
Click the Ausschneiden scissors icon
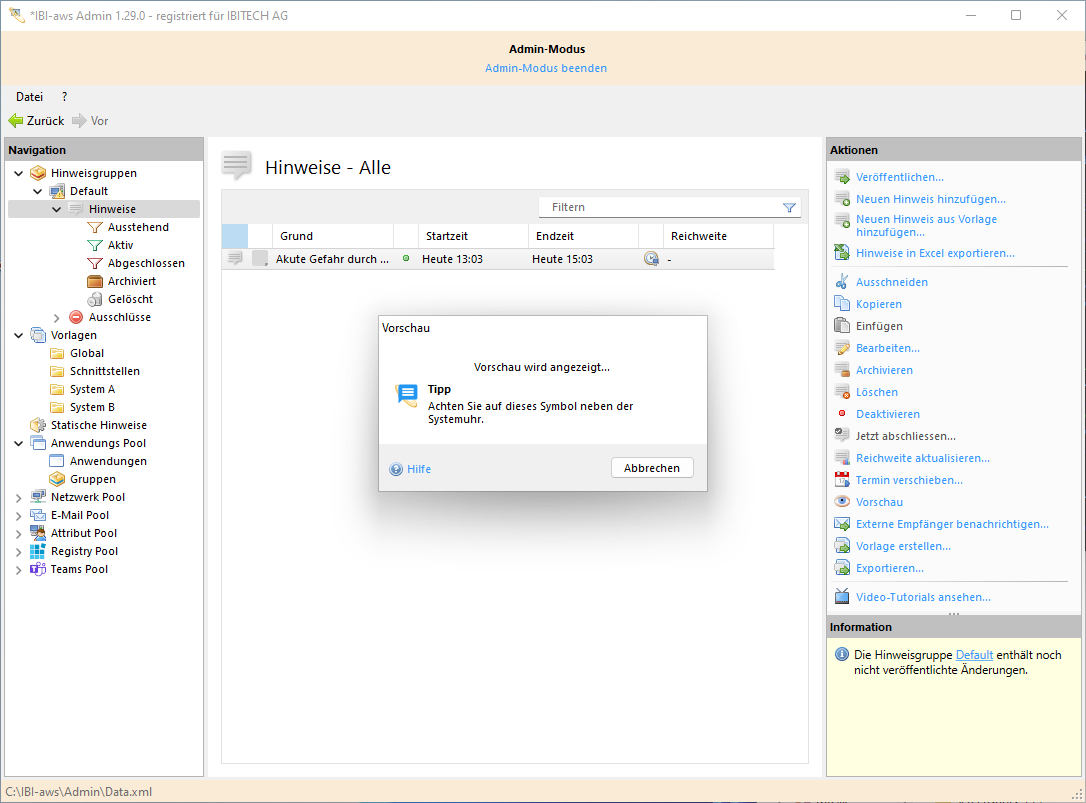click(x=841, y=282)
